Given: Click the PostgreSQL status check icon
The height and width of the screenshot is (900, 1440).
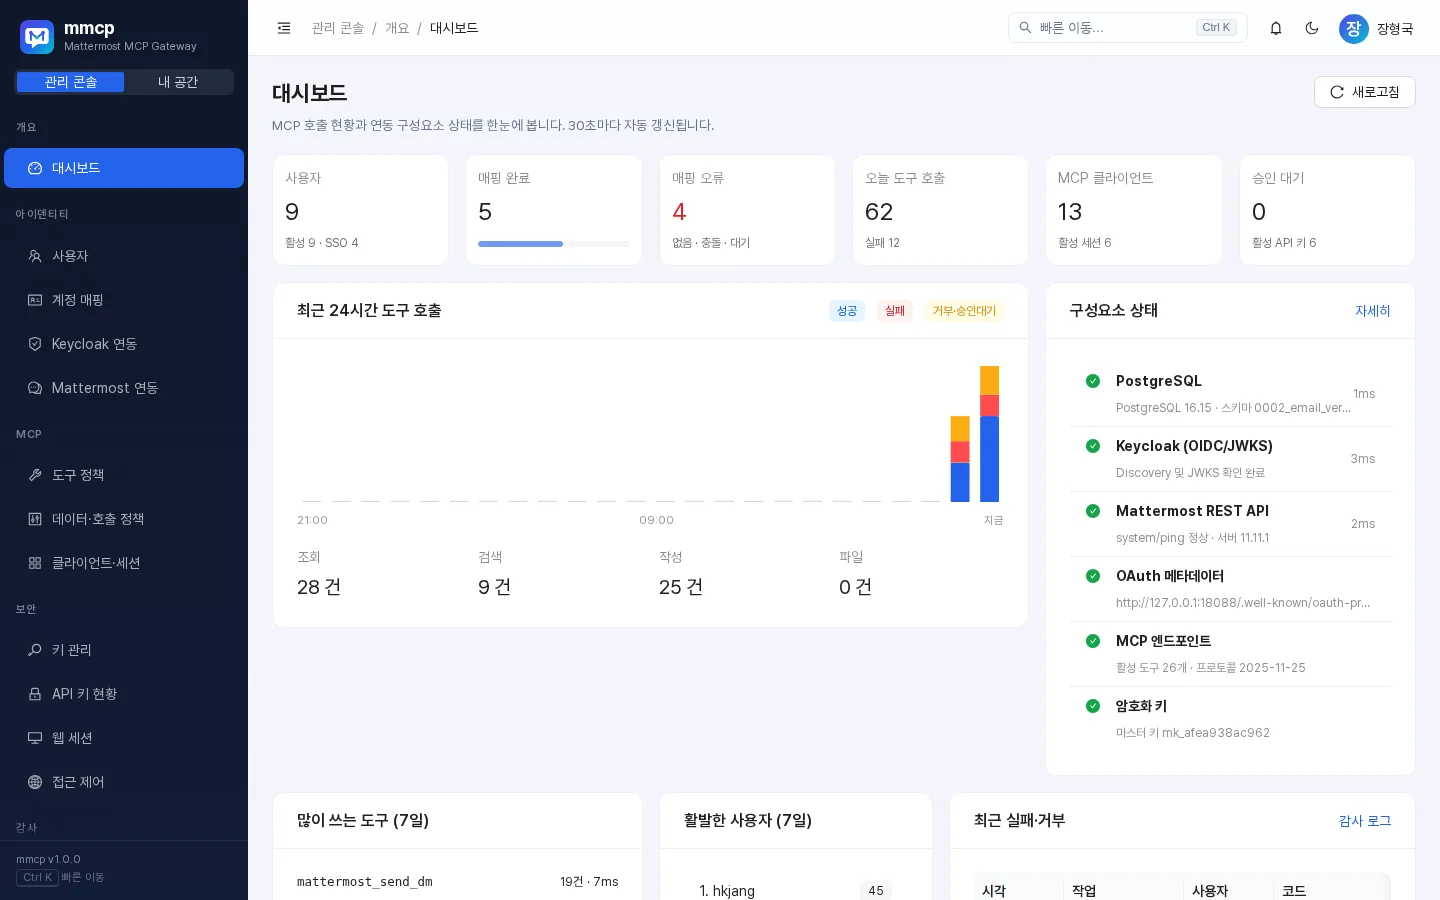Looking at the screenshot, I should coord(1093,381).
